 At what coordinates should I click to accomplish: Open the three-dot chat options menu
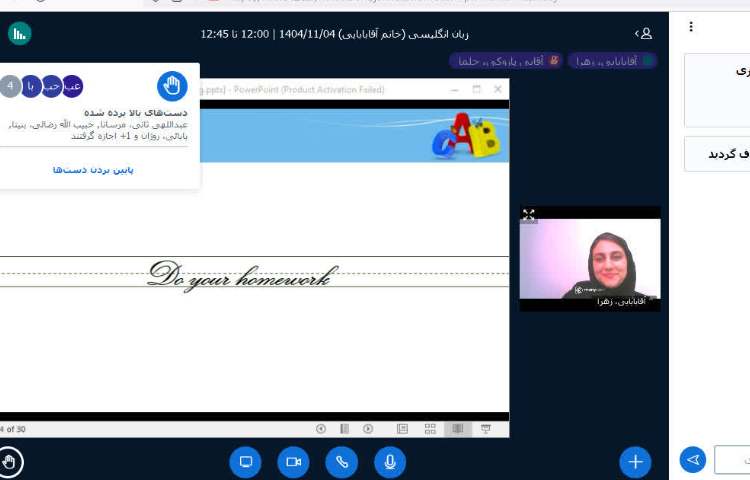(691, 26)
